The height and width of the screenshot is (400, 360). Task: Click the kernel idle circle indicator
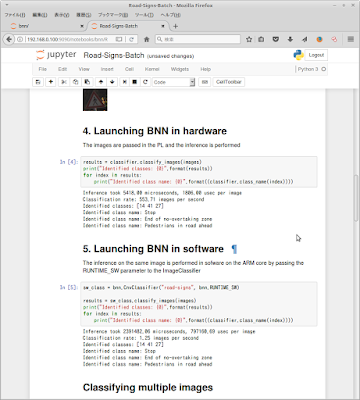coord(323,69)
